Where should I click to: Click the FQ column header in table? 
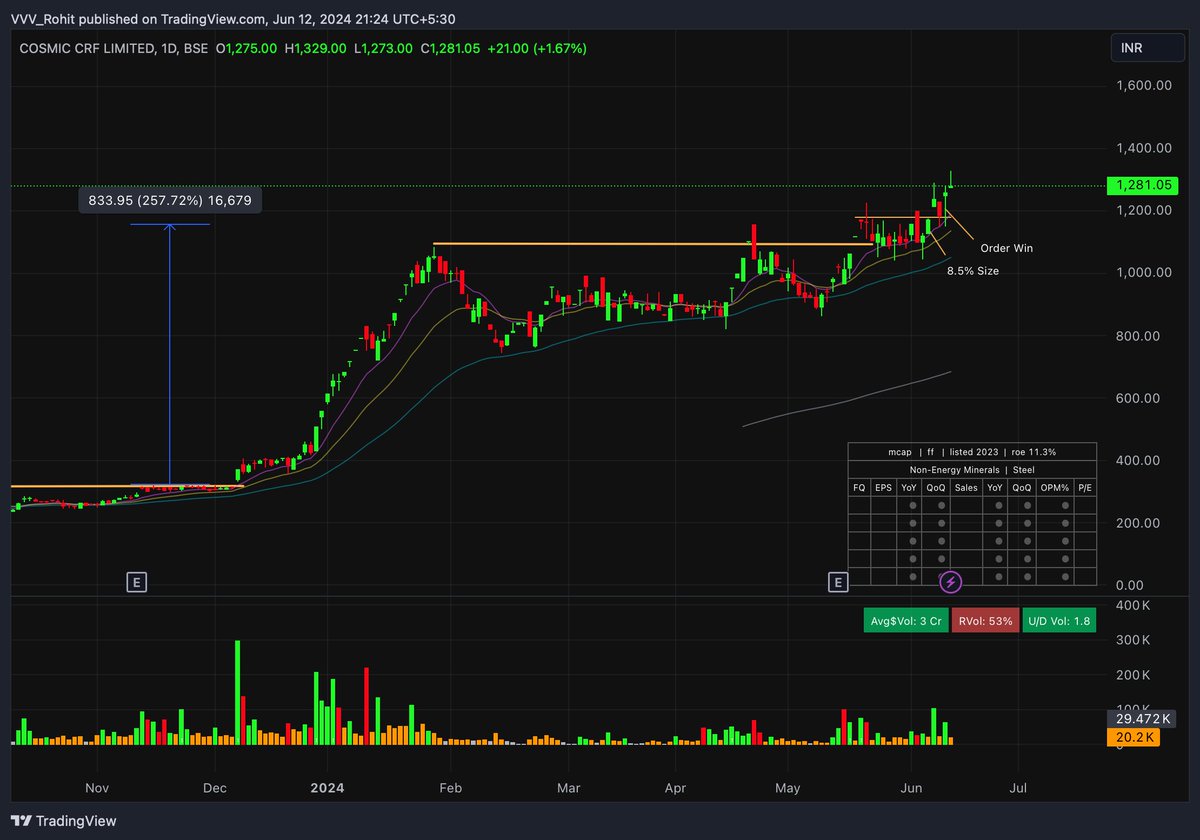(x=859, y=487)
